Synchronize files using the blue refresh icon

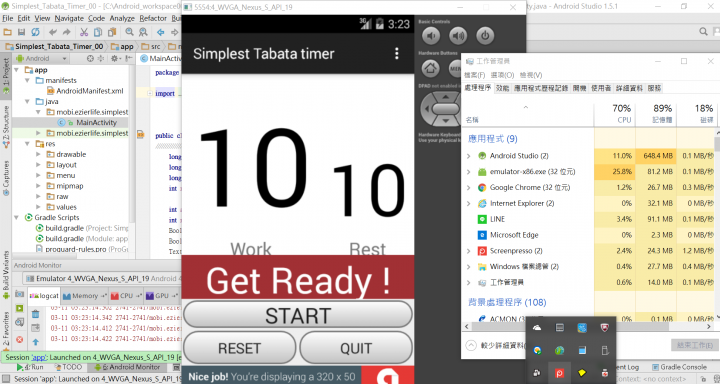[x=35, y=32]
